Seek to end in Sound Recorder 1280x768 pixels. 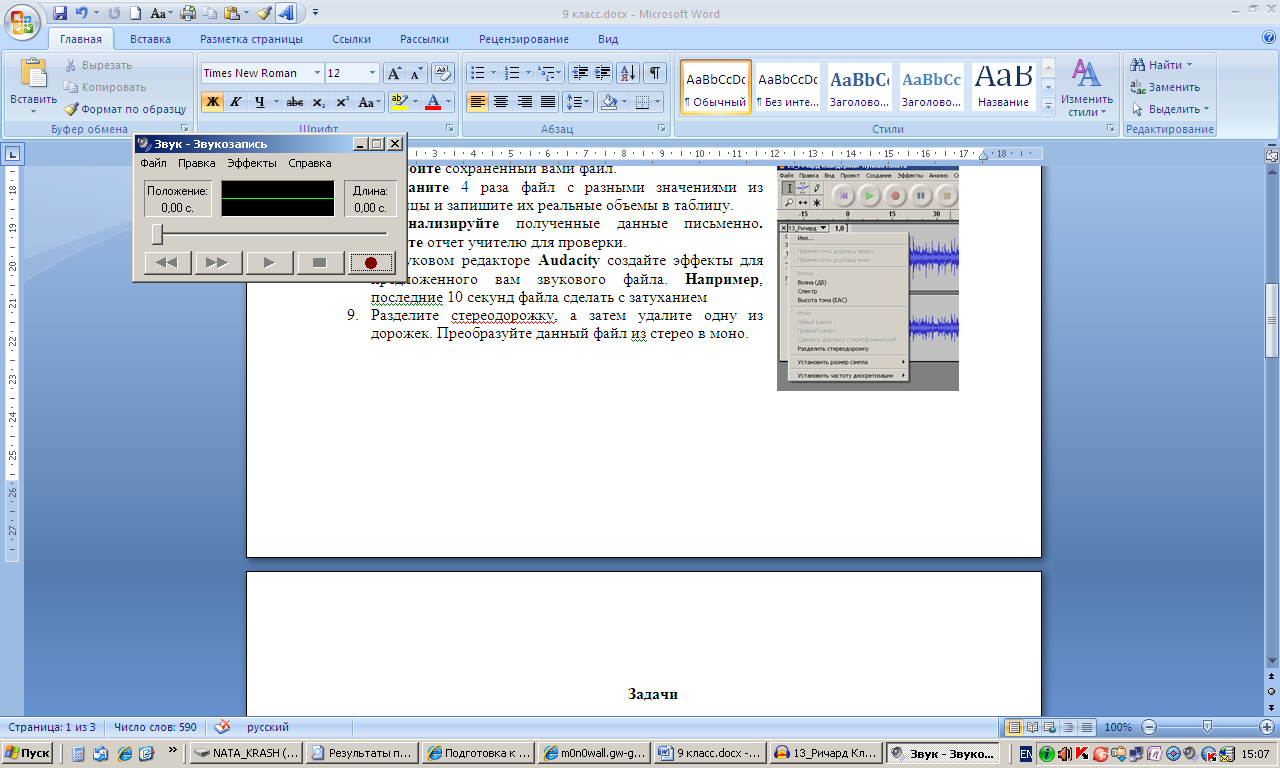[x=218, y=263]
